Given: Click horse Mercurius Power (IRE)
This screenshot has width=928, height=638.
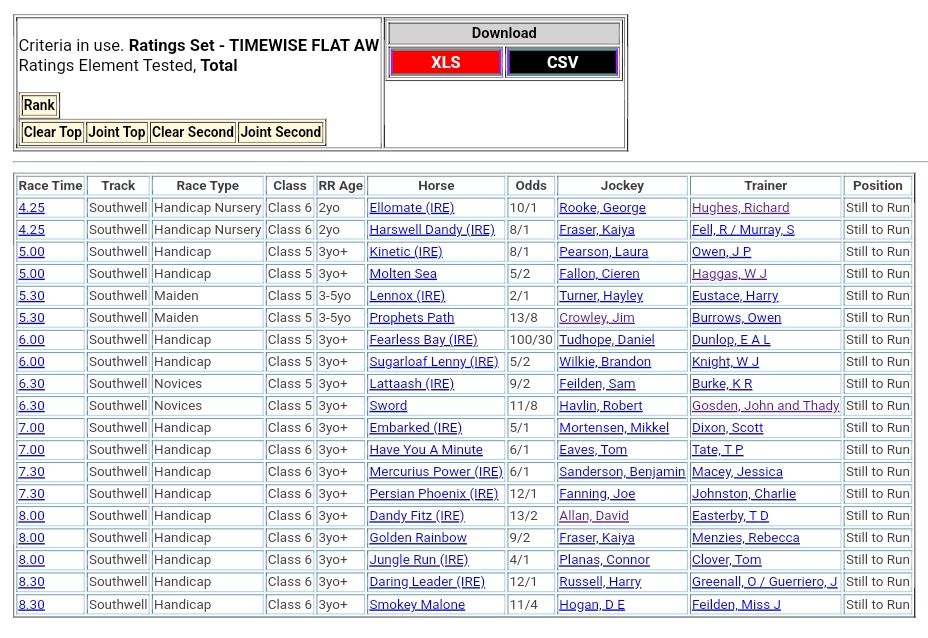Looking at the screenshot, I should point(436,472).
